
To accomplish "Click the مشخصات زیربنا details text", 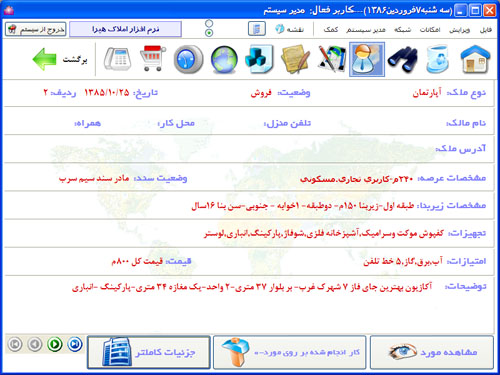I will 303,206.
